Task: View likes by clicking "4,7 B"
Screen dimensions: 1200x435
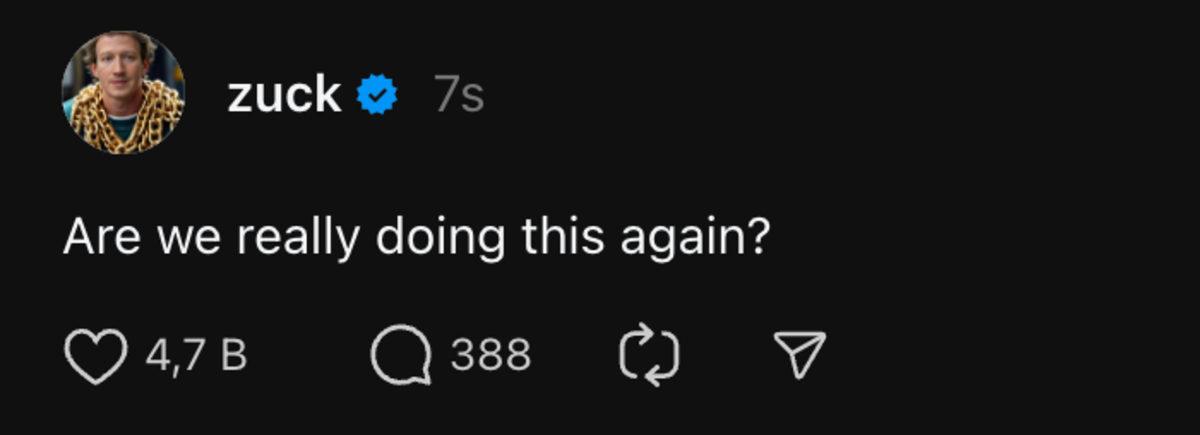Action: [x=196, y=356]
